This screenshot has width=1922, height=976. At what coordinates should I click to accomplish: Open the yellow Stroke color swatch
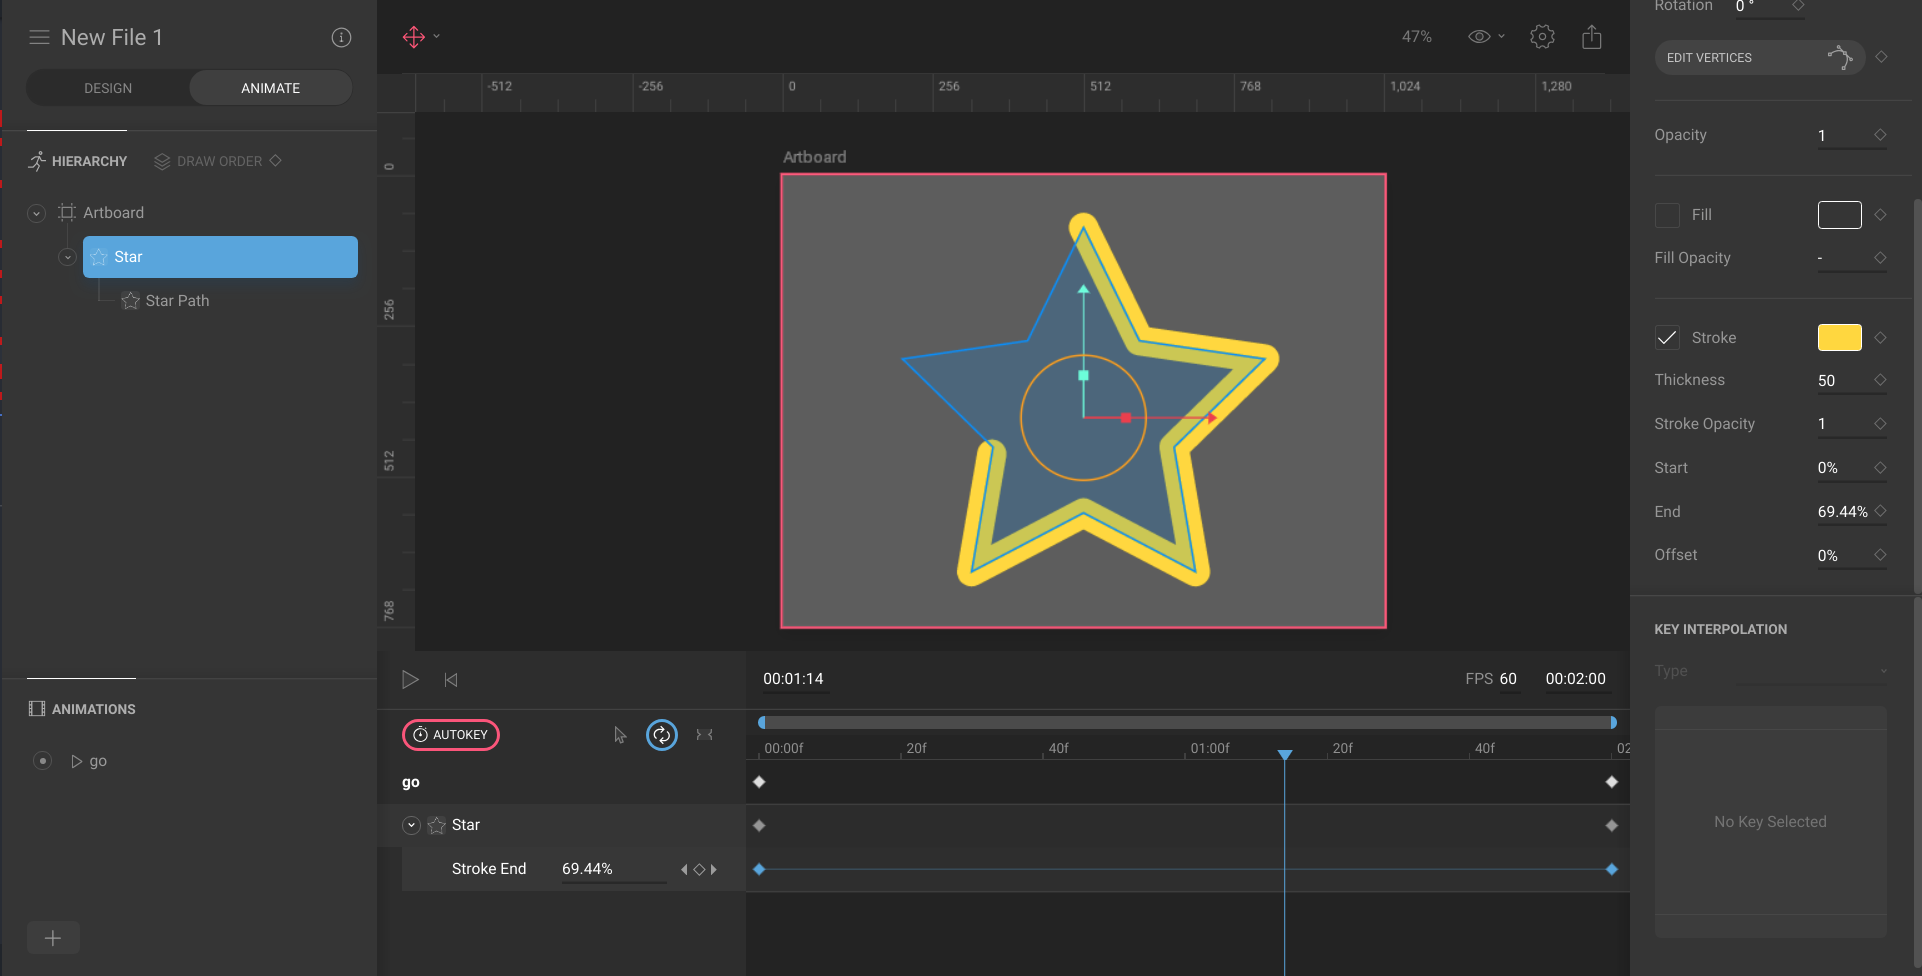coord(1839,338)
